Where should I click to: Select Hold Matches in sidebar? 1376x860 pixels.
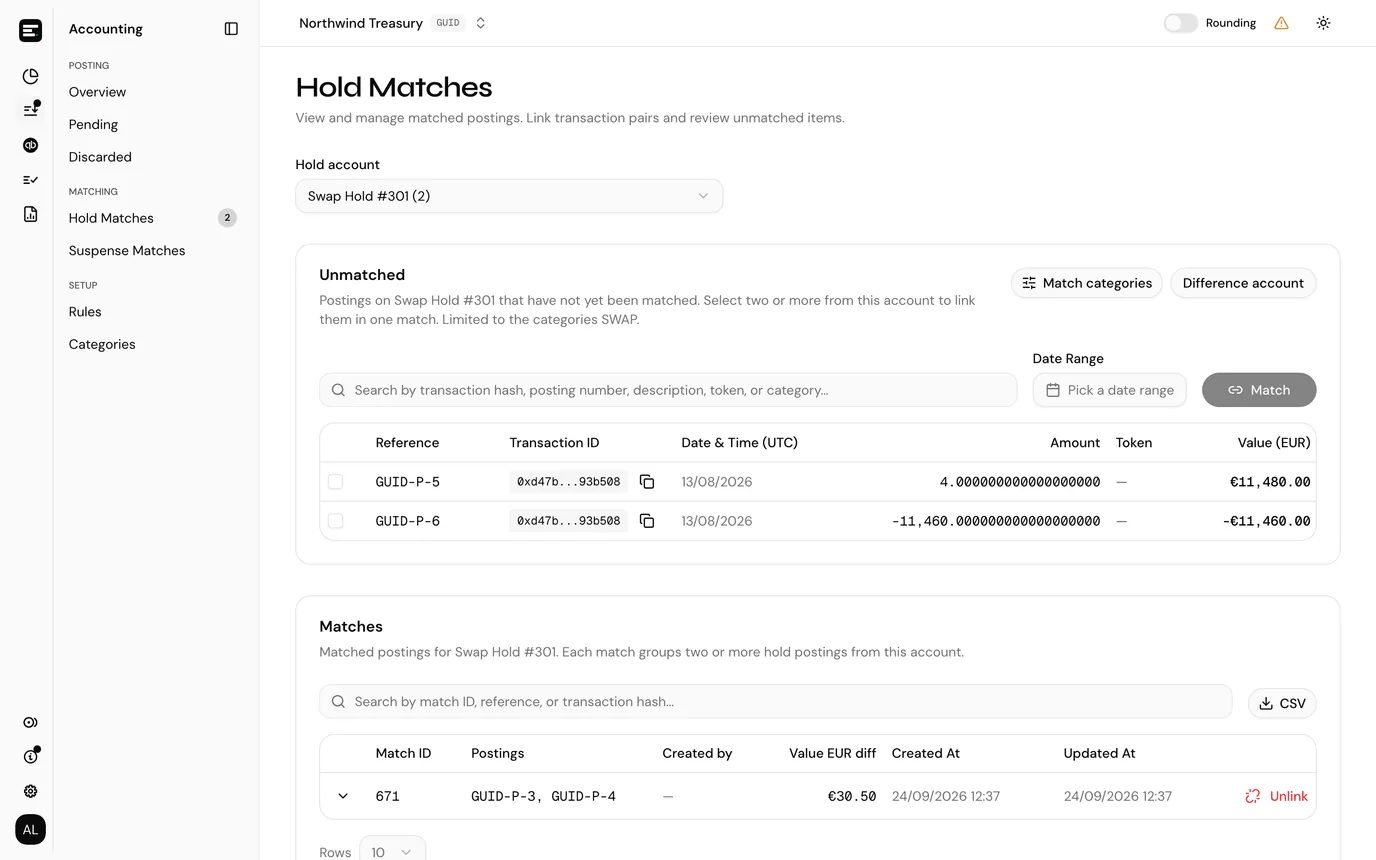point(111,218)
